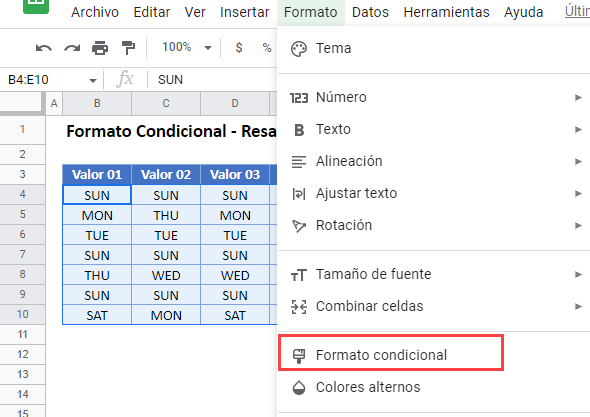
Task: Open the name box B4:E10 dropdown arrow
Action: [93, 80]
